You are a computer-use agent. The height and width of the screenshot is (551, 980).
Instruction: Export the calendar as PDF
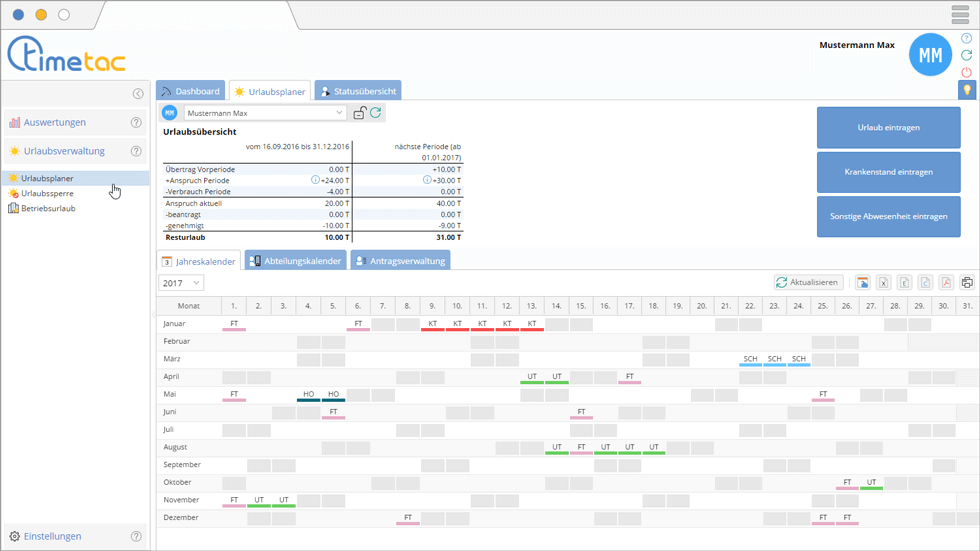(946, 283)
